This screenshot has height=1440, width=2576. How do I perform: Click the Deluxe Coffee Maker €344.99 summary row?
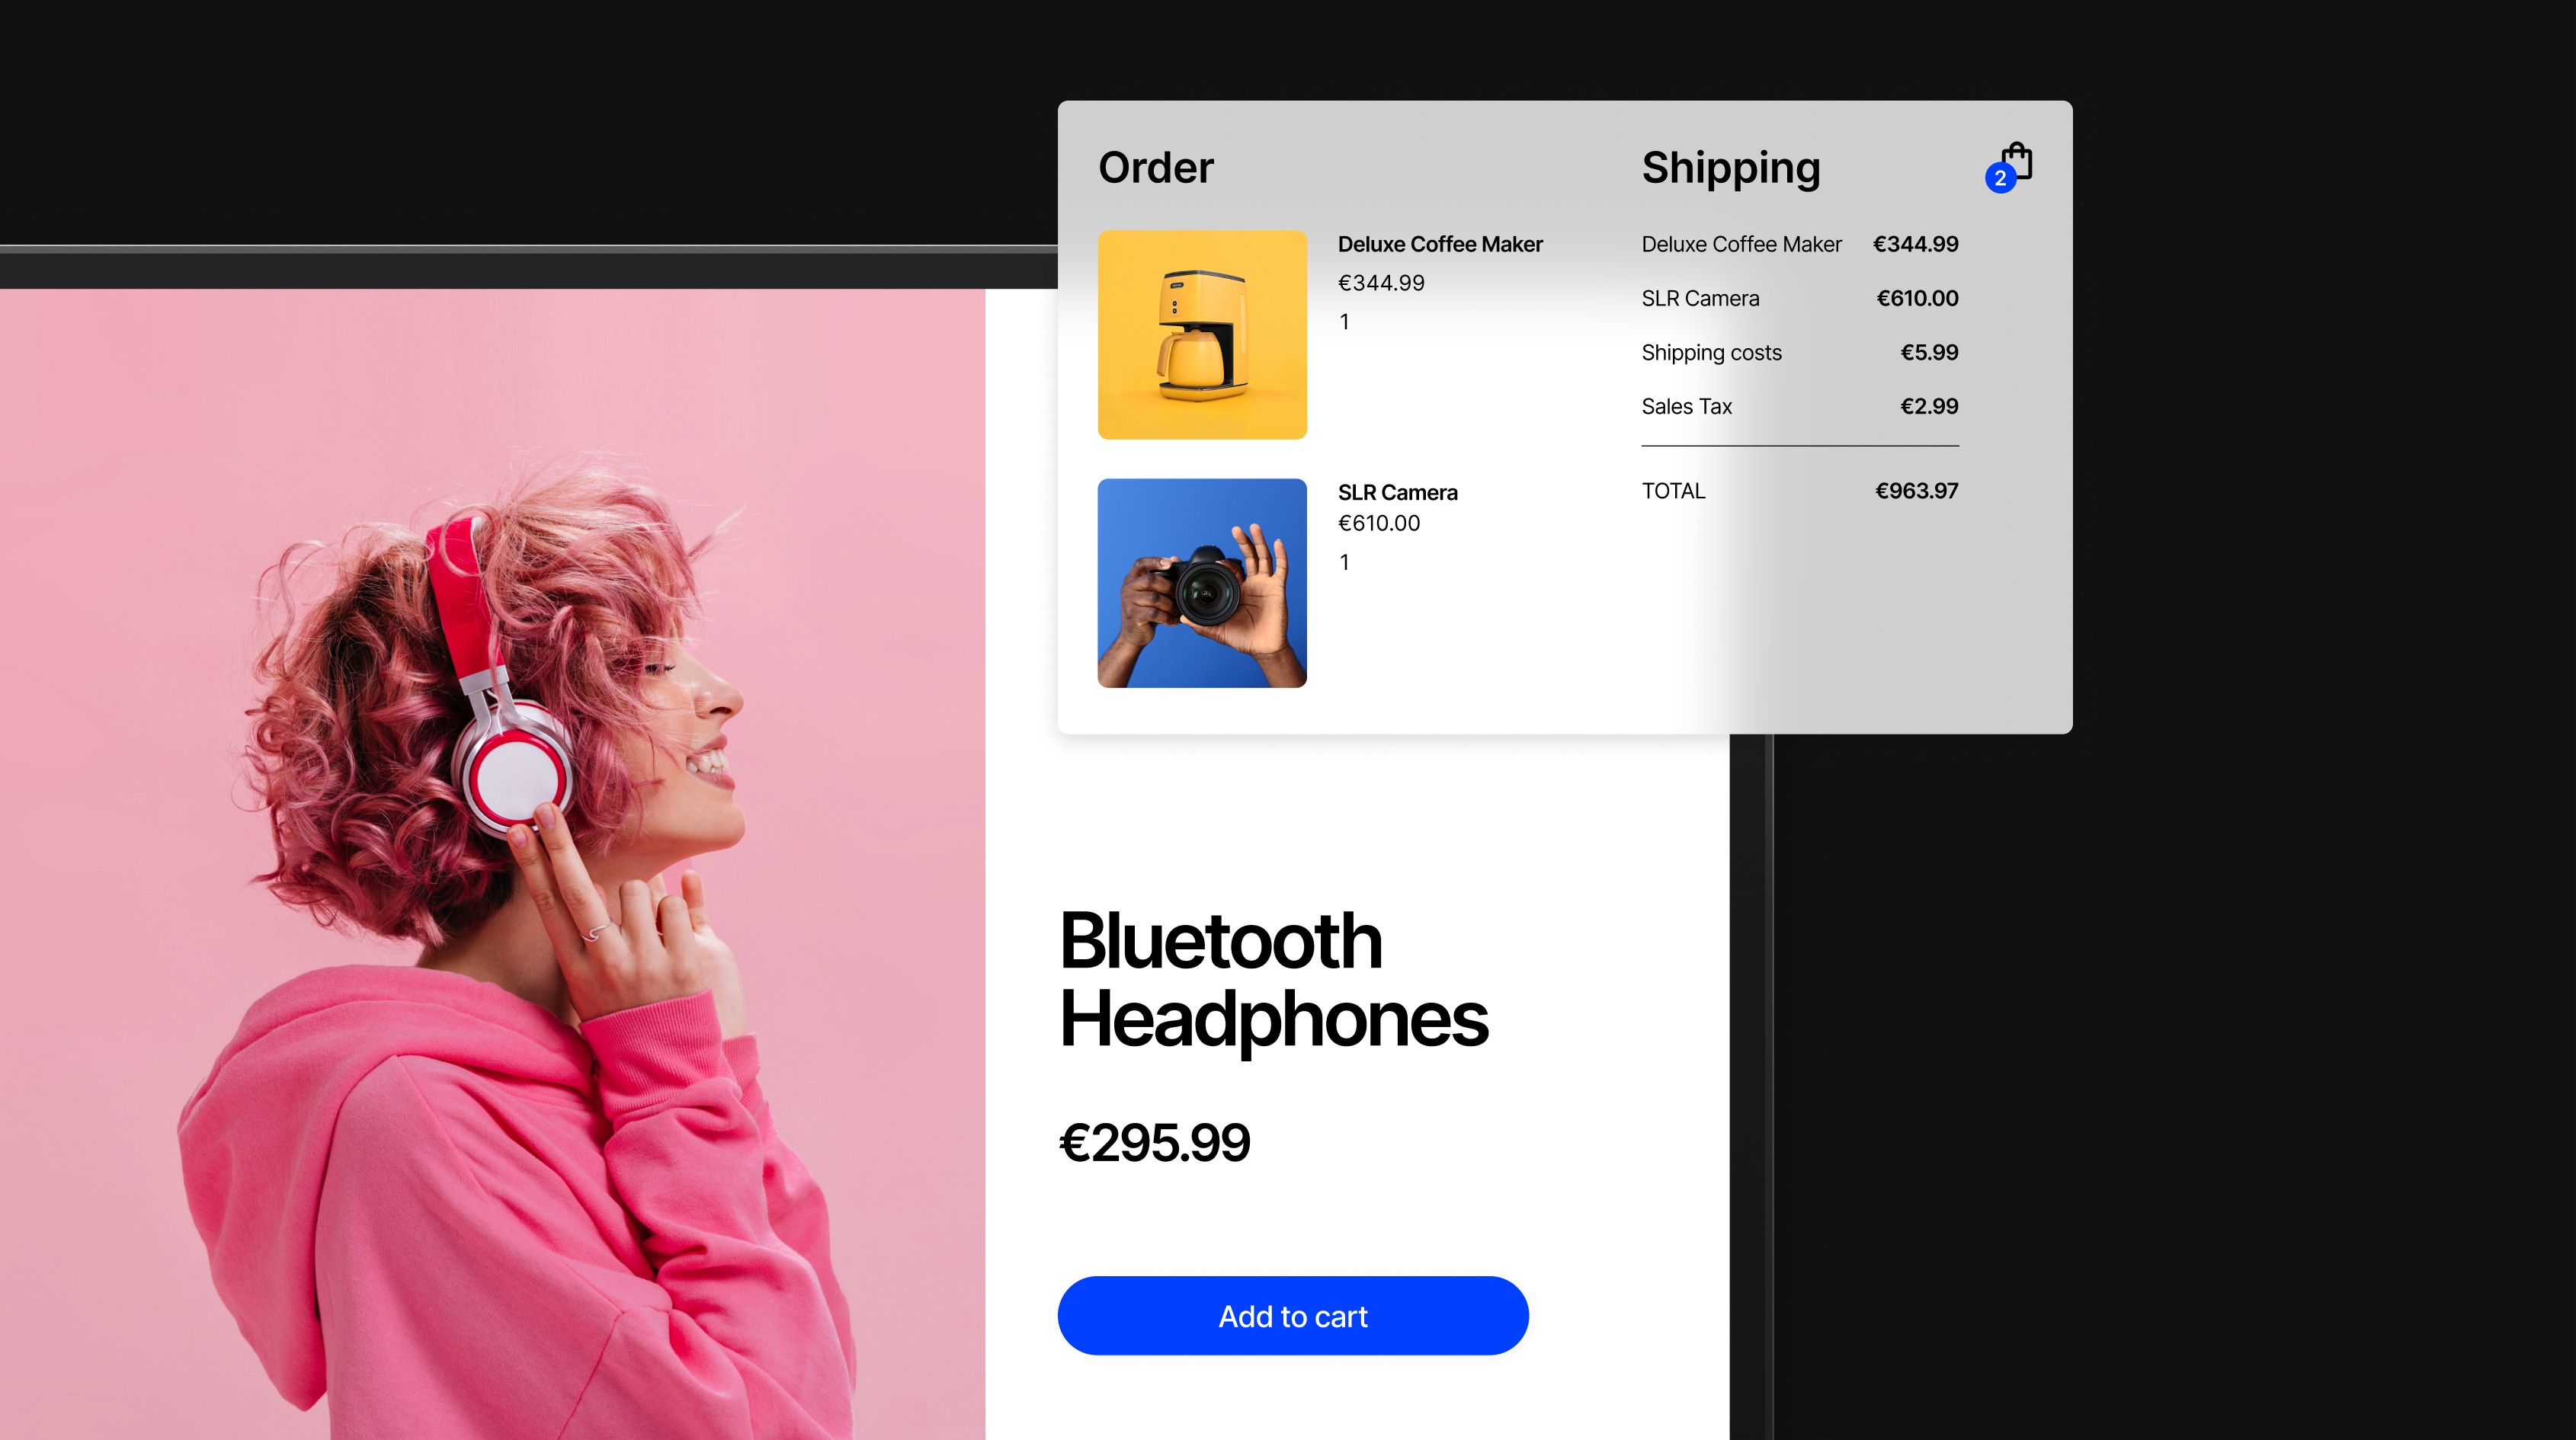pyautogui.click(x=1800, y=244)
